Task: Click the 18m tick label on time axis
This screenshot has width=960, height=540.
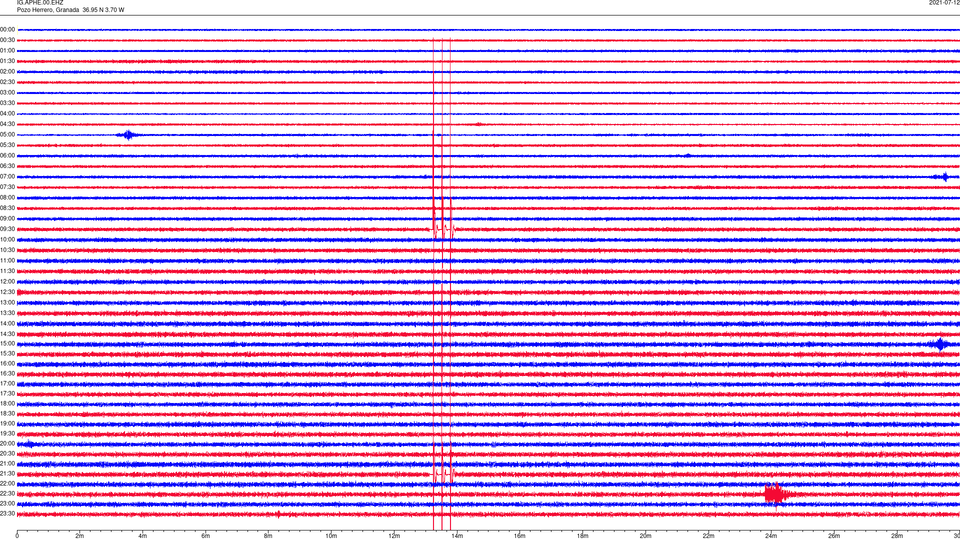Action: pos(582,536)
